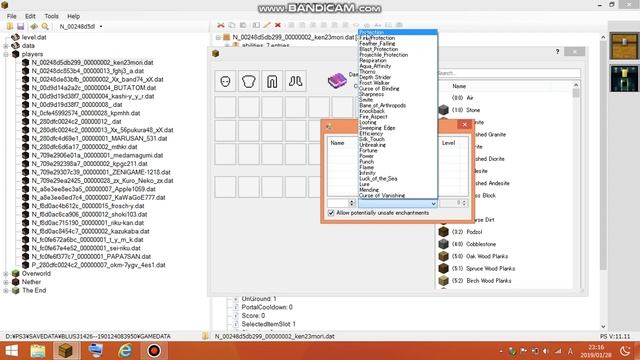The image size is (640, 360).
Task: Click the Level column header
Action: pos(448,143)
